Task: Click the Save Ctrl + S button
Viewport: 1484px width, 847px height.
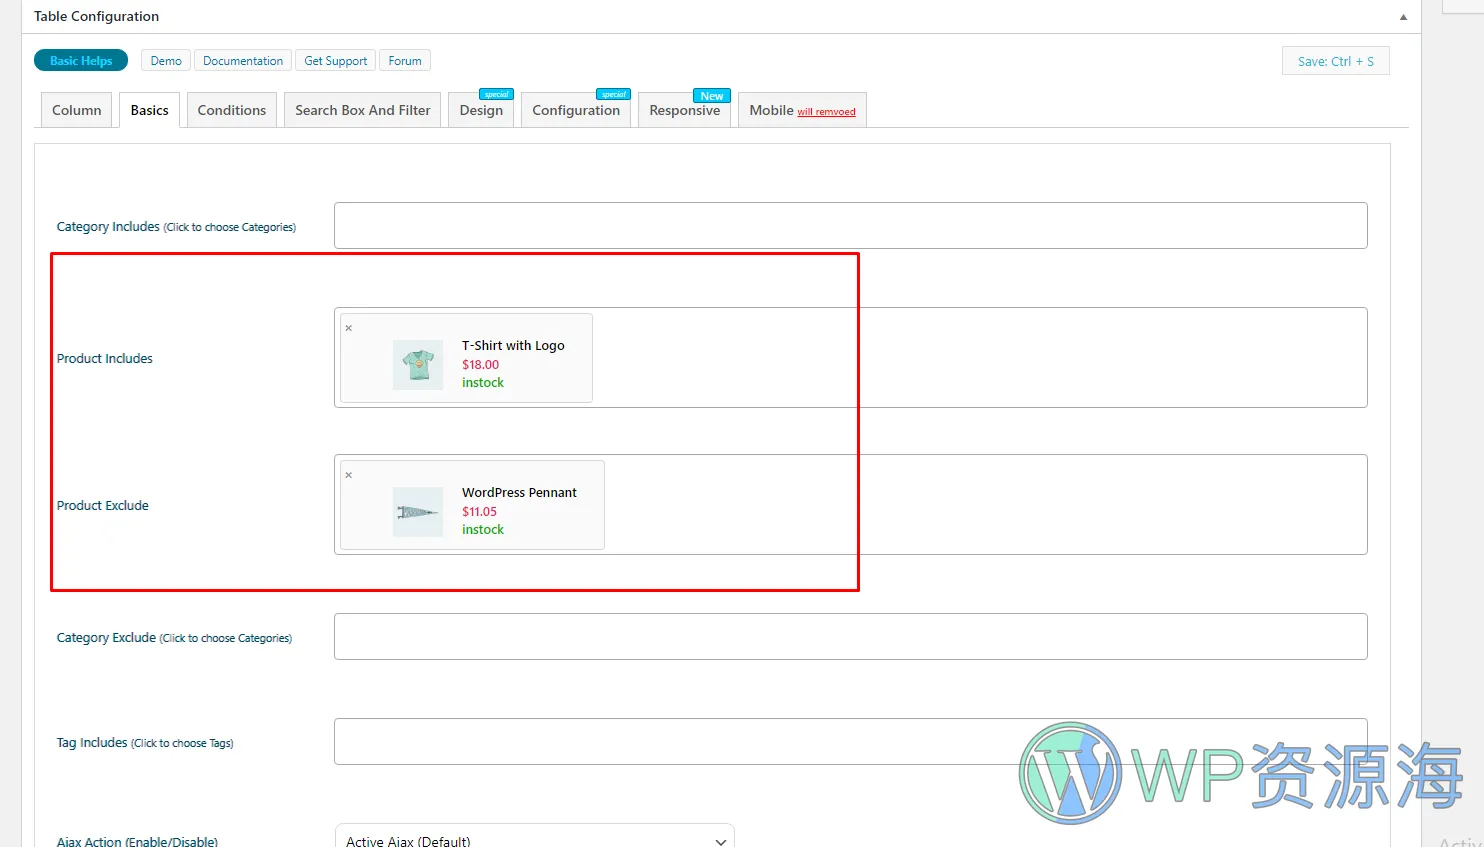Action: click(1336, 61)
